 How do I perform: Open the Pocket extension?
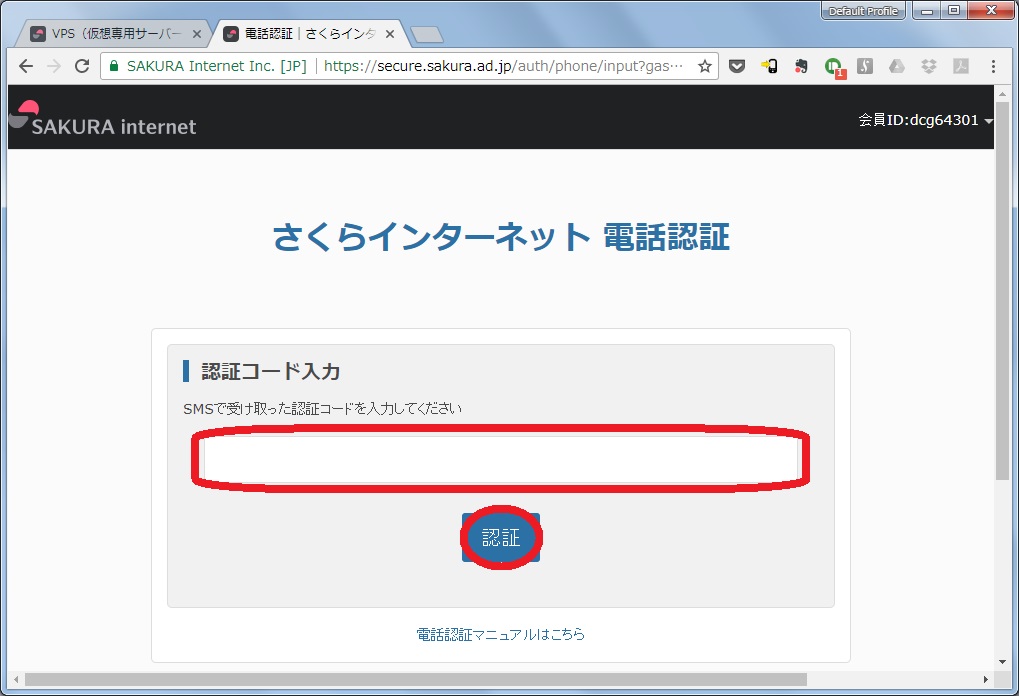737,66
